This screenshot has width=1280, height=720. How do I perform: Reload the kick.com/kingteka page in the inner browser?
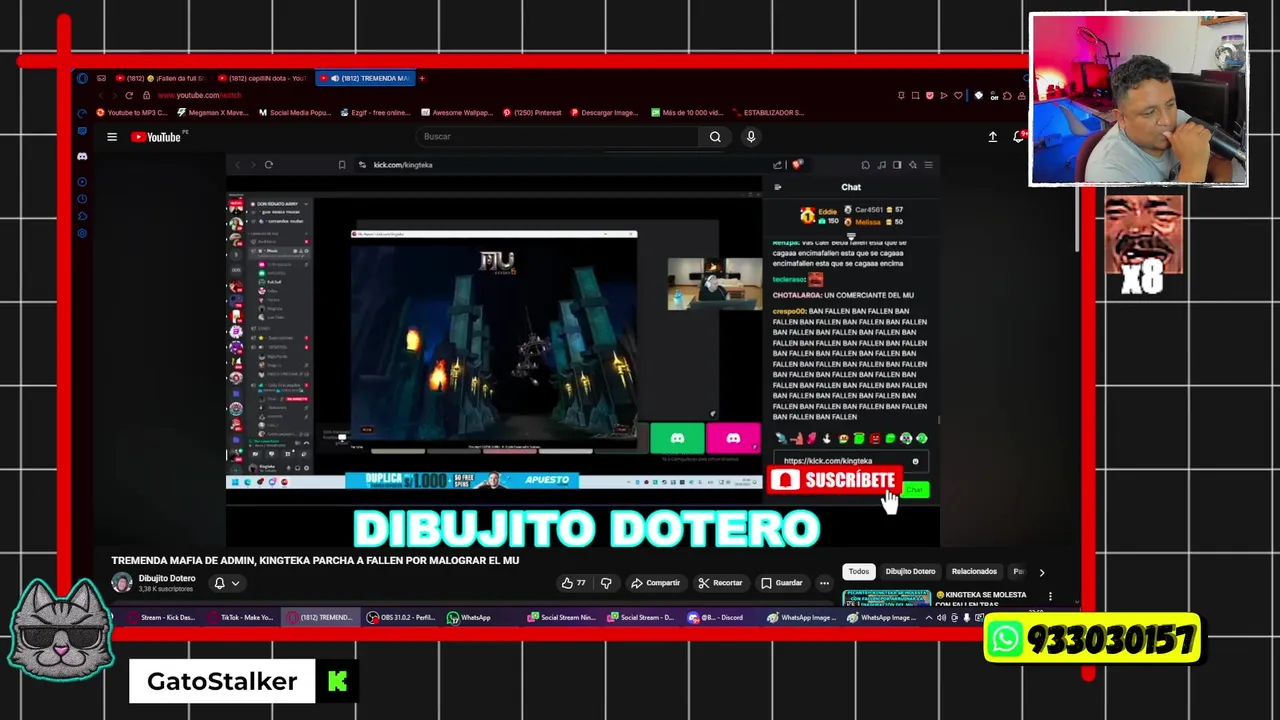[x=269, y=165]
